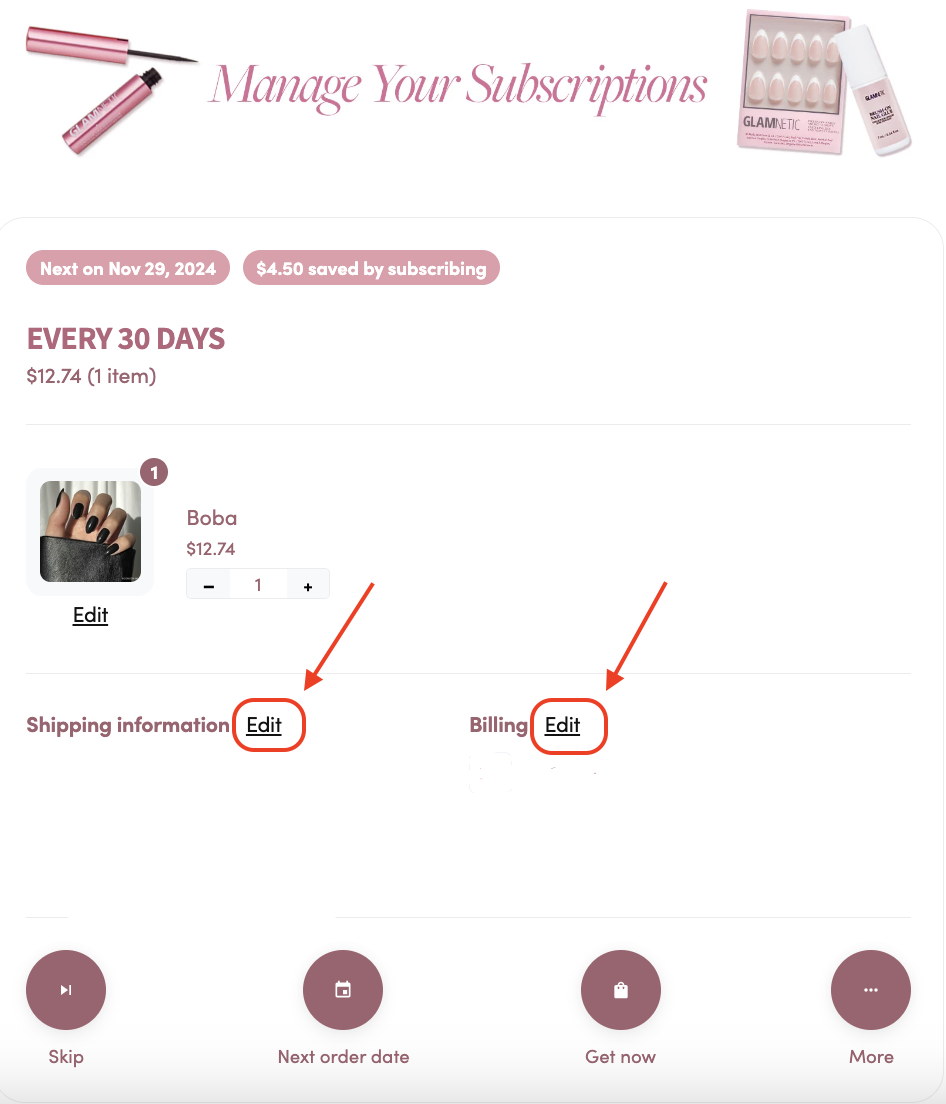Click the Get now label
Screen dimensions: 946x1104
(621, 1057)
